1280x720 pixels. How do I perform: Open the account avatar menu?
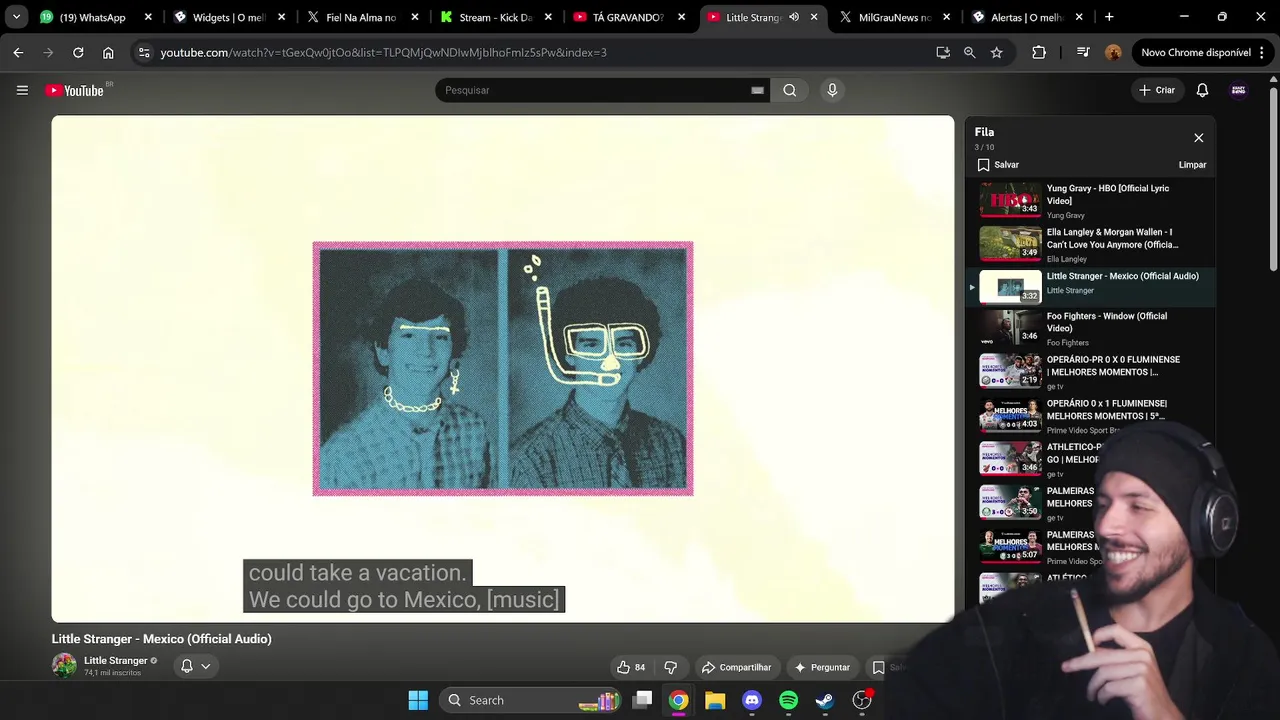click(1238, 90)
